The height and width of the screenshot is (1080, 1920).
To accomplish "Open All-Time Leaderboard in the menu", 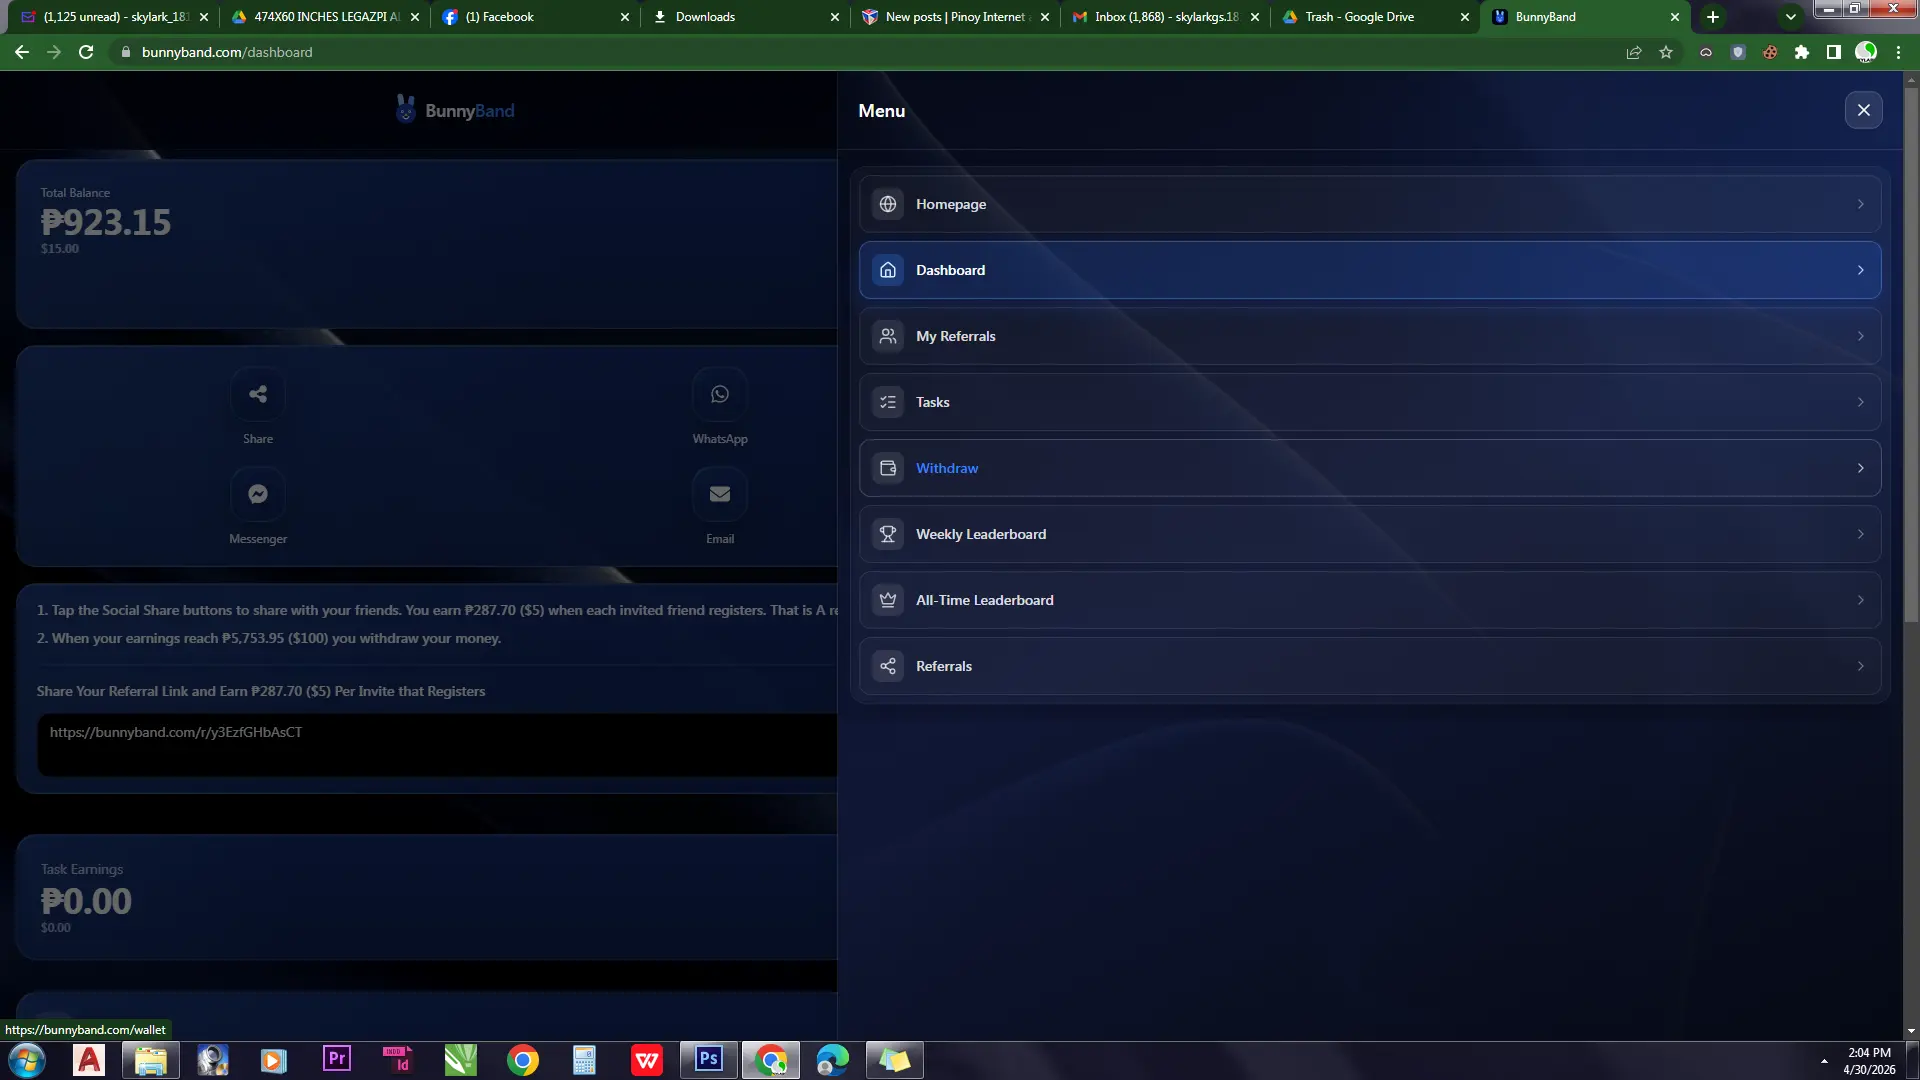I will click(x=1369, y=600).
